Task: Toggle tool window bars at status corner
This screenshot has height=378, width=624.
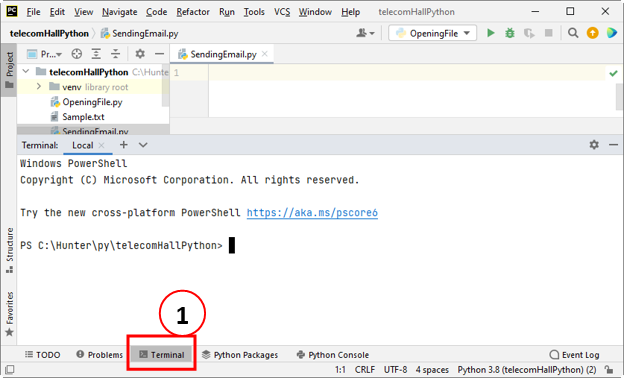Action: [10, 370]
